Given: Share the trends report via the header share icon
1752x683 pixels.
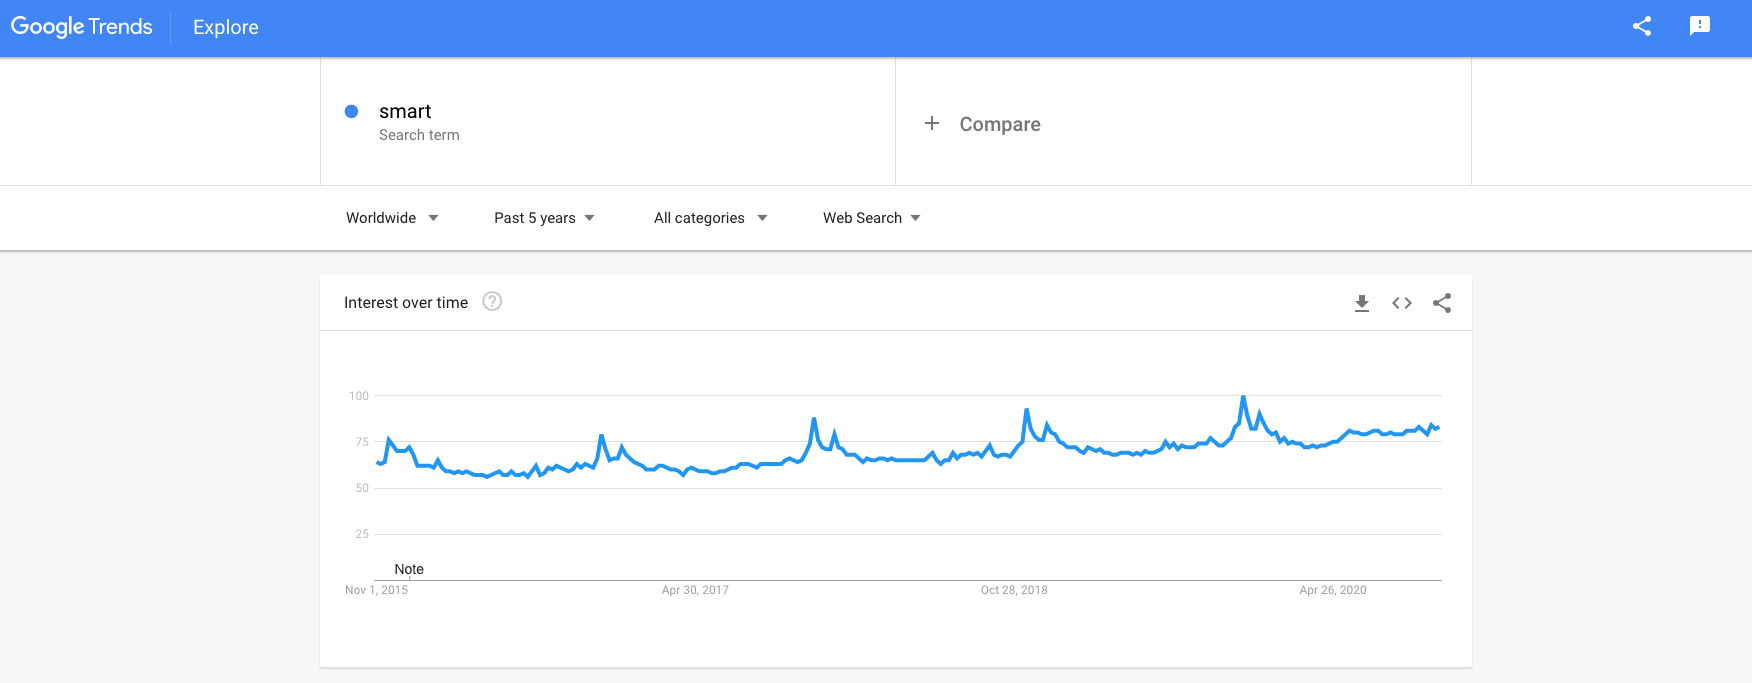Looking at the screenshot, I should click(x=1641, y=26).
